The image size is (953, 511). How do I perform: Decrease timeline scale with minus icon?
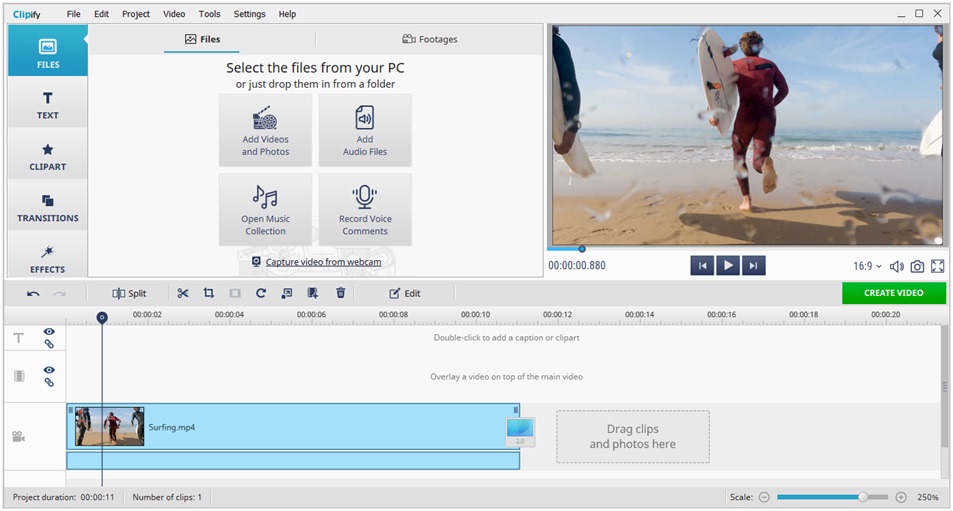(x=764, y=497)
